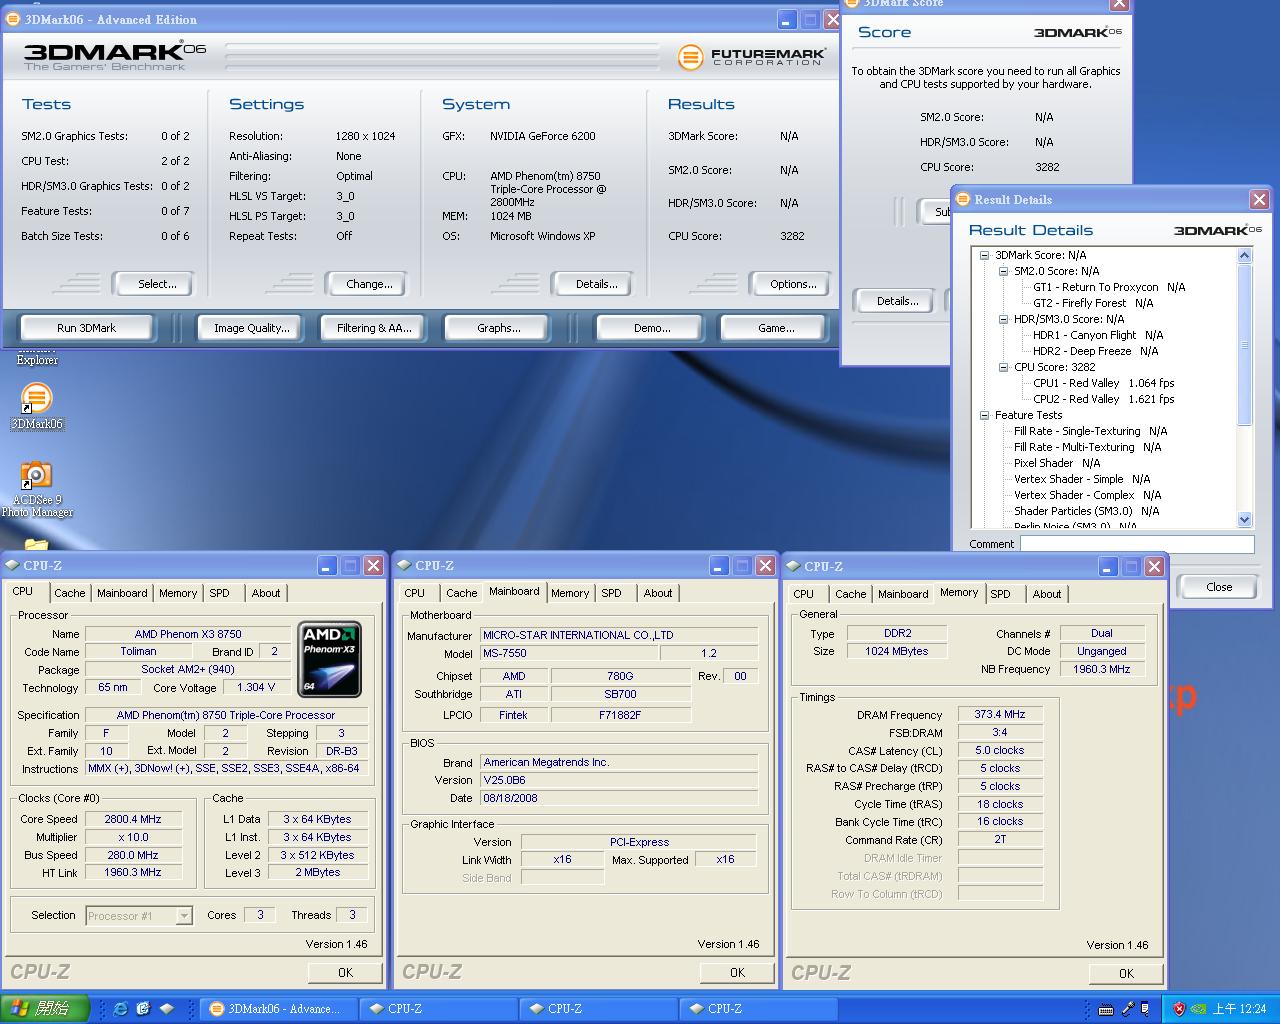Click OK in the middle CPU-Z window
Screen dimensions: 1280x1024
point(737,972)
